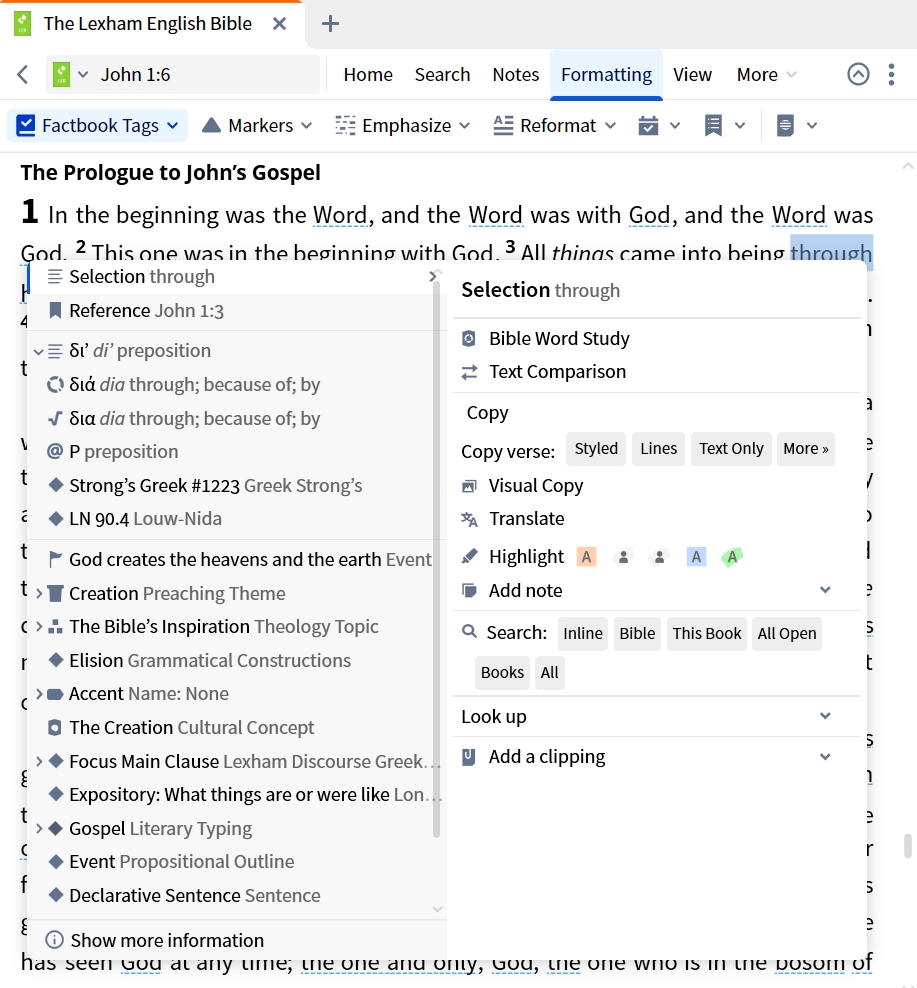
Task: Open the Lexham Bible resource icon menu
Action: tap(69, 74)
